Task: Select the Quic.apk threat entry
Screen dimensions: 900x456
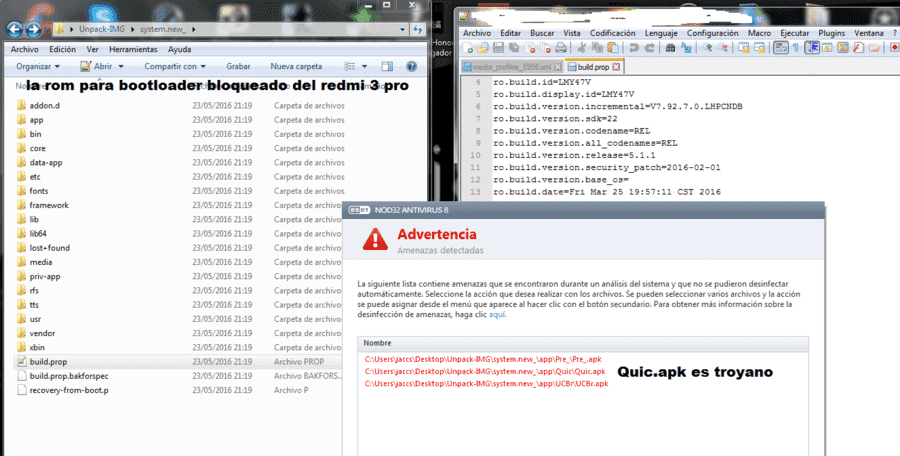Action: pos(485,372)
